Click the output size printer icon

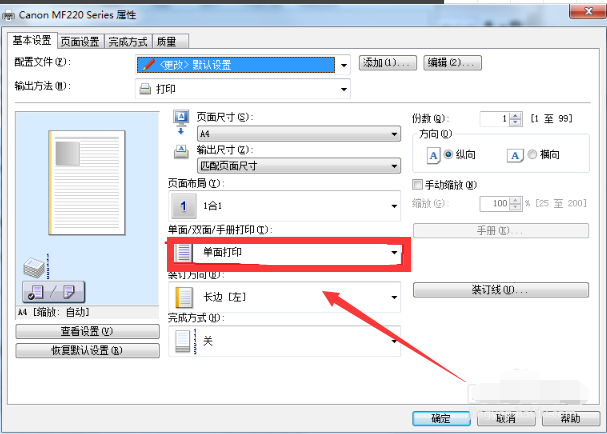point(181,152)
